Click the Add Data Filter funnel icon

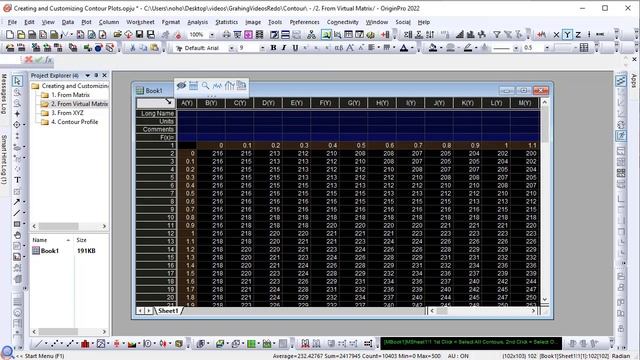point(497,35)
